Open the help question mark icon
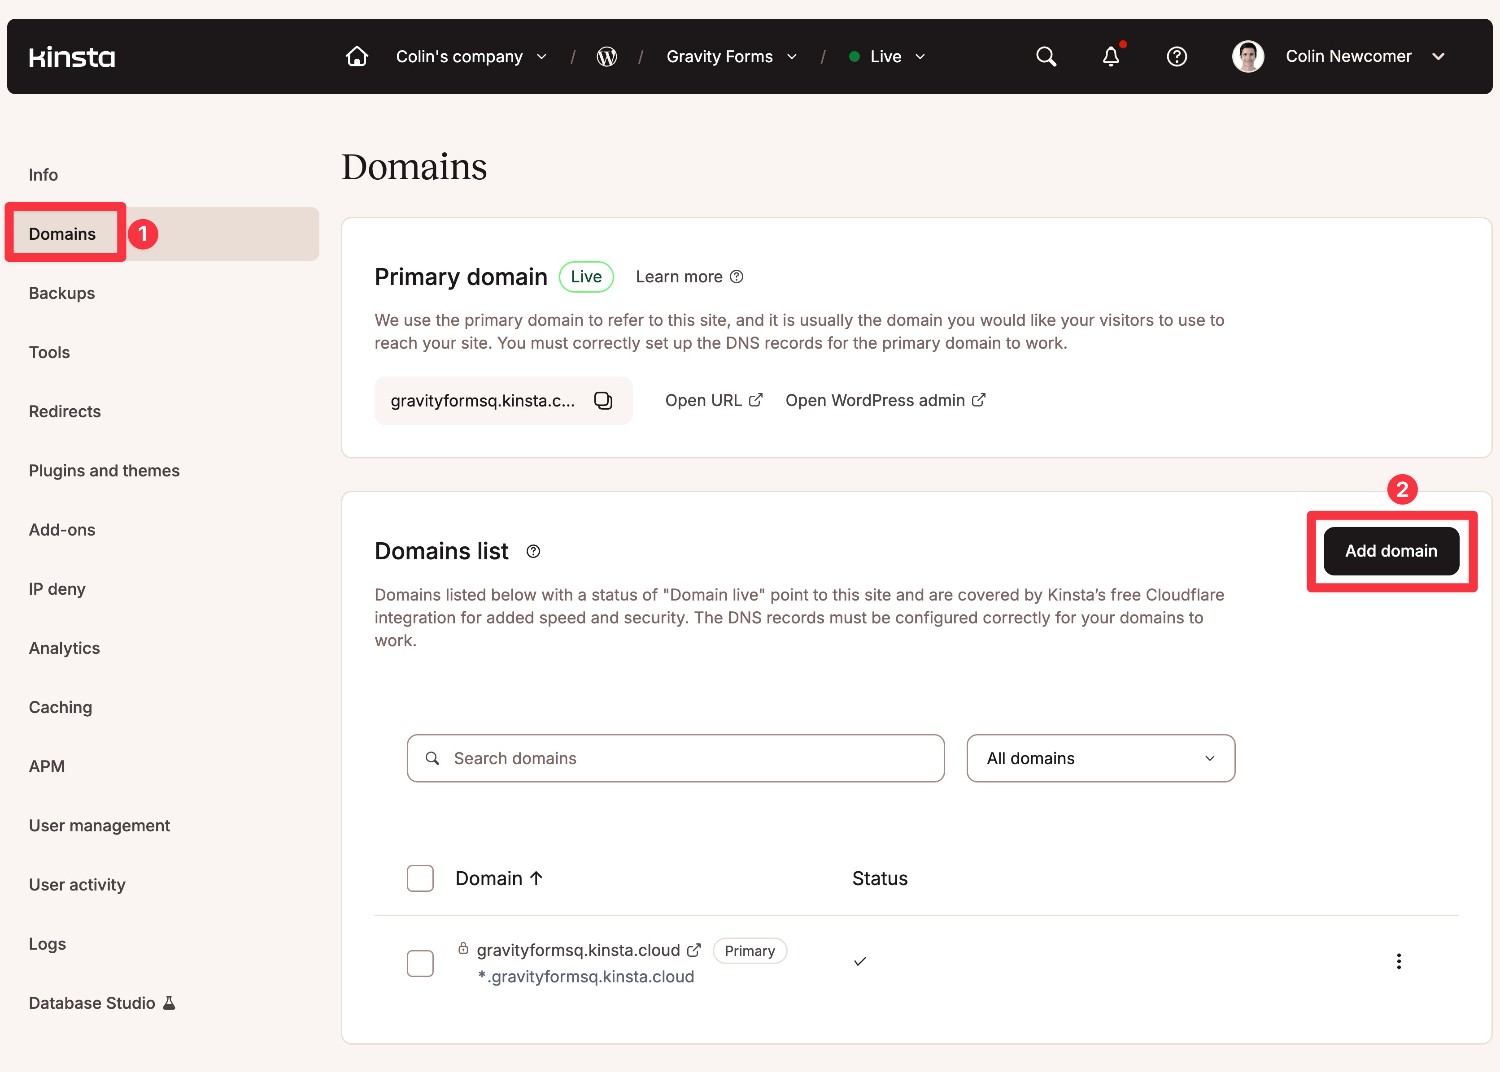Image resolution: width=1500 pixels, height=1072 pixels. pos(1177,56)
